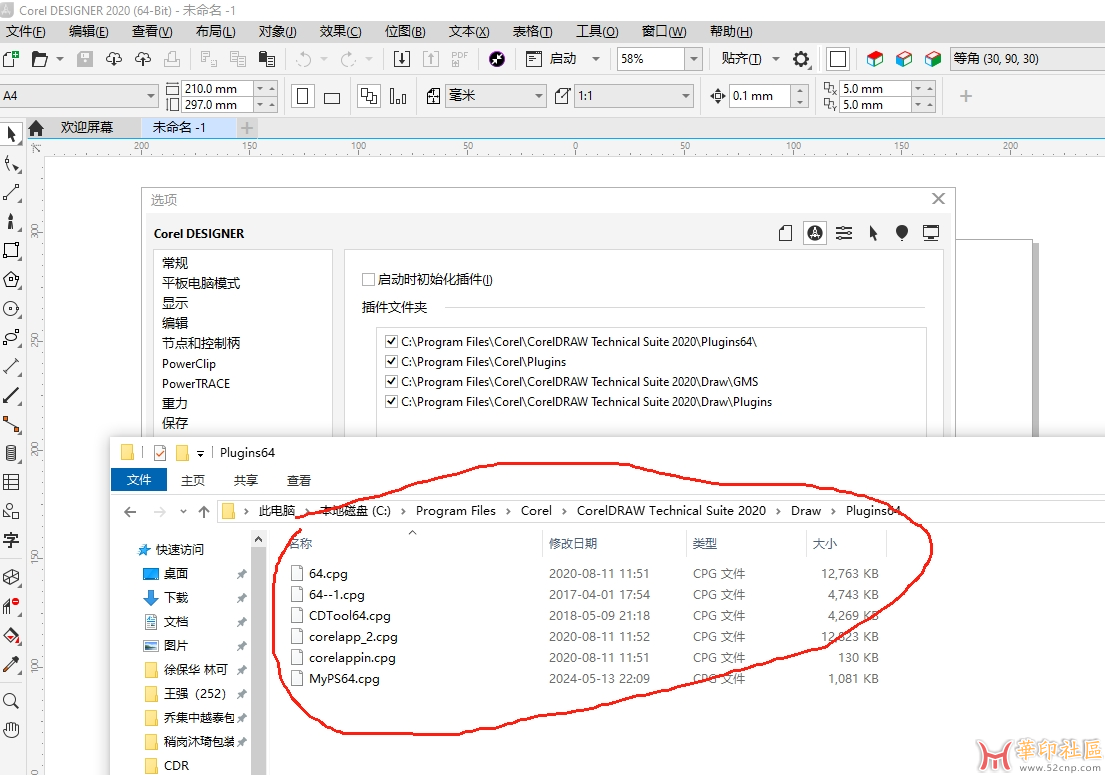Sort files by 修改日期 column
The width and height of the screenshot is (1105, 775).
pyautogui.click(x=573, y=544)
